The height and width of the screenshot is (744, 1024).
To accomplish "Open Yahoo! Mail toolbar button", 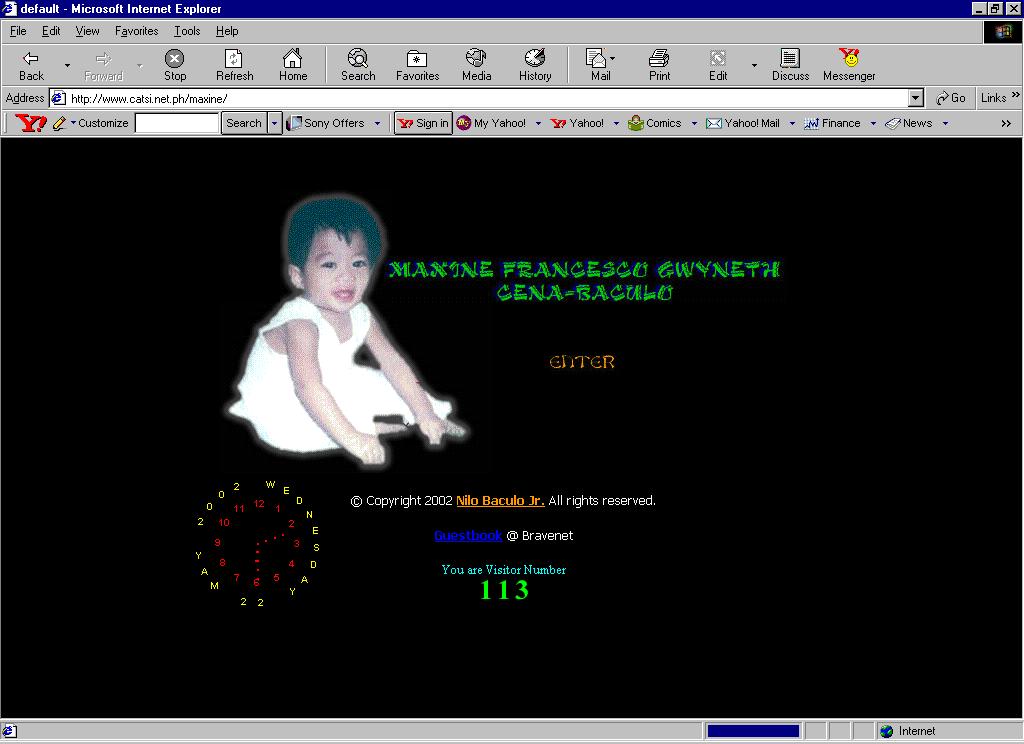I will 743,123.
